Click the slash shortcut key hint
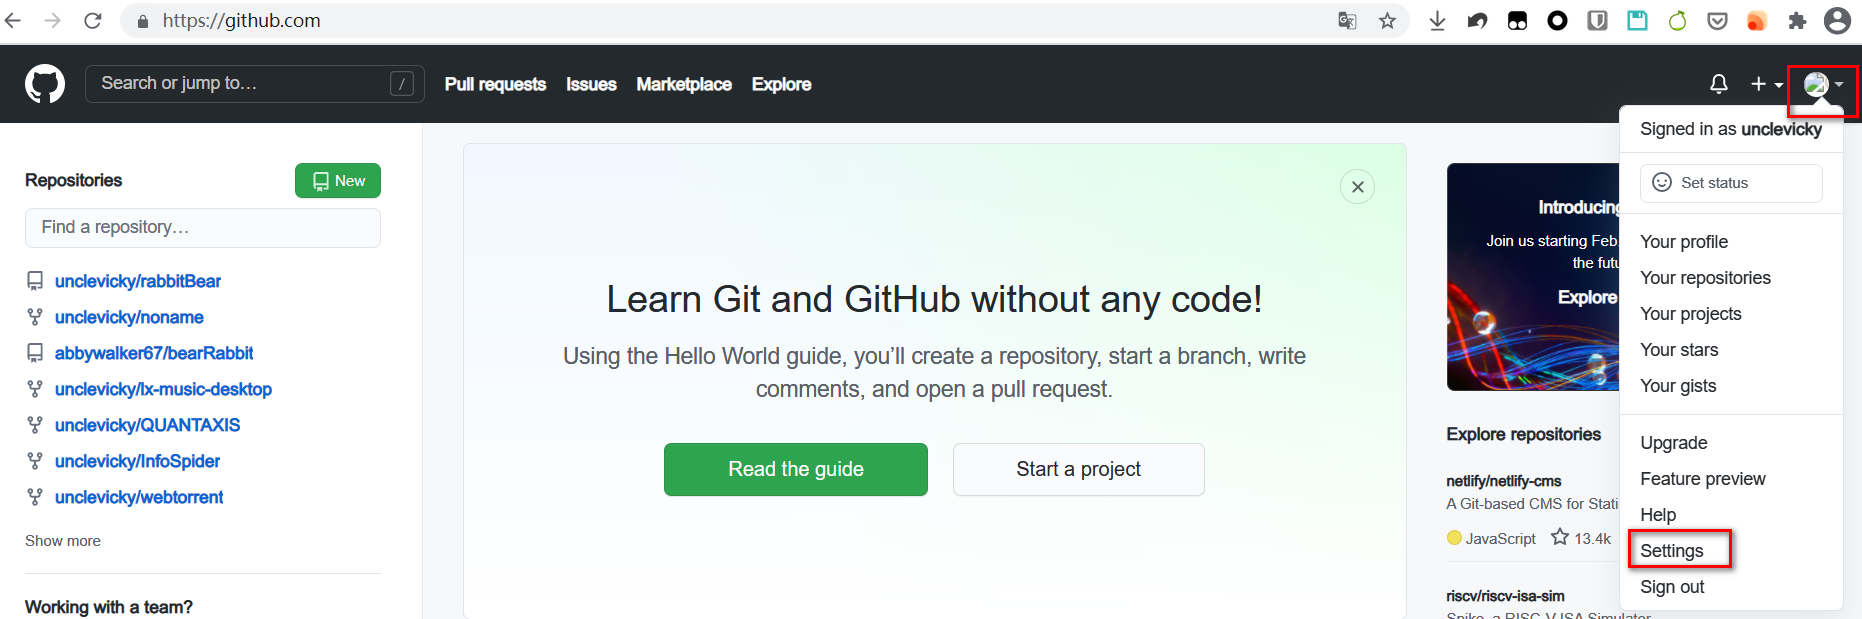 pyautogui.click(x=402, y=84)
